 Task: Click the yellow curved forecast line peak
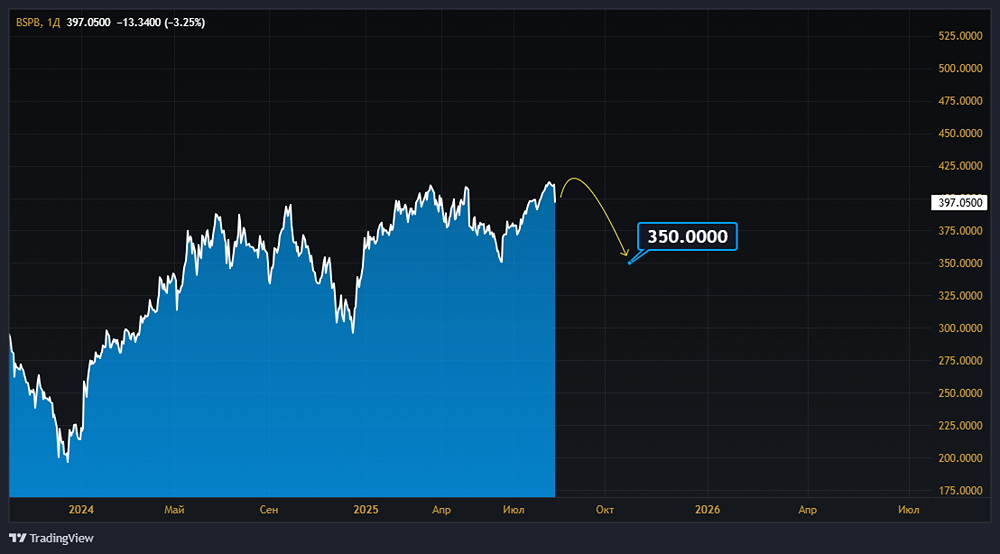pos(574,179)
